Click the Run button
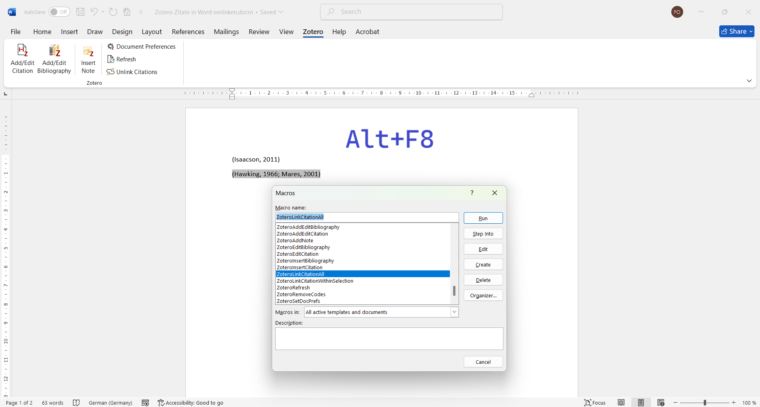Screen dimensions: 760x407 (x=483, y=218)
